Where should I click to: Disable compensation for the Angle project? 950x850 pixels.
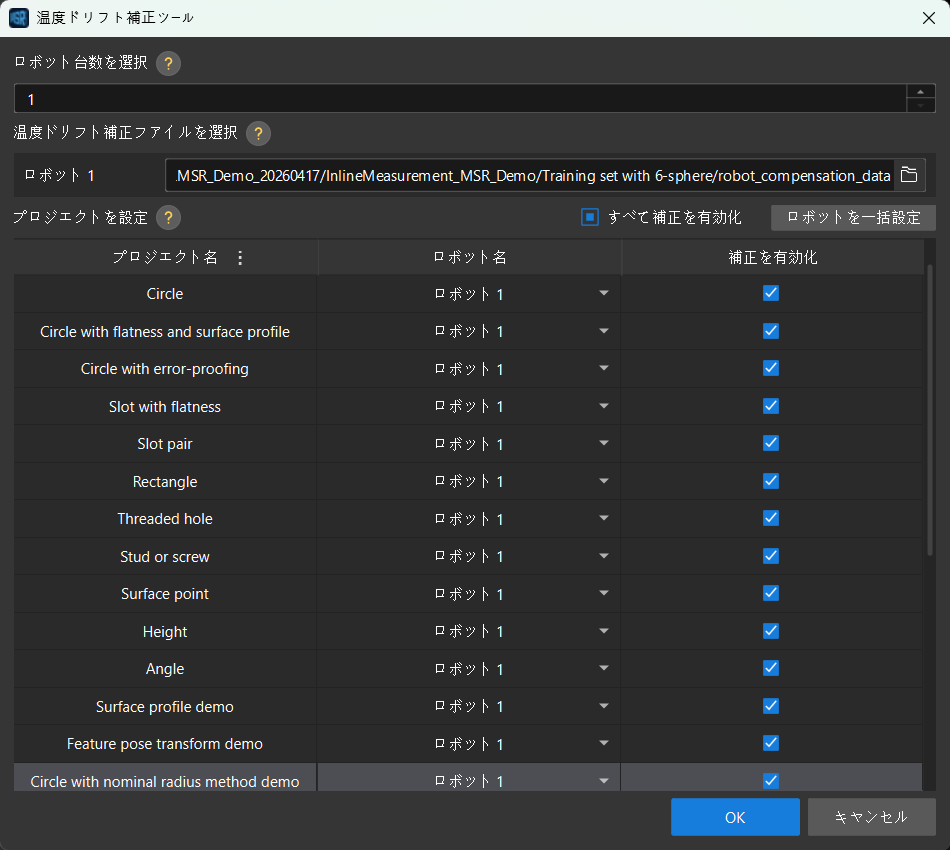(771, 668)
